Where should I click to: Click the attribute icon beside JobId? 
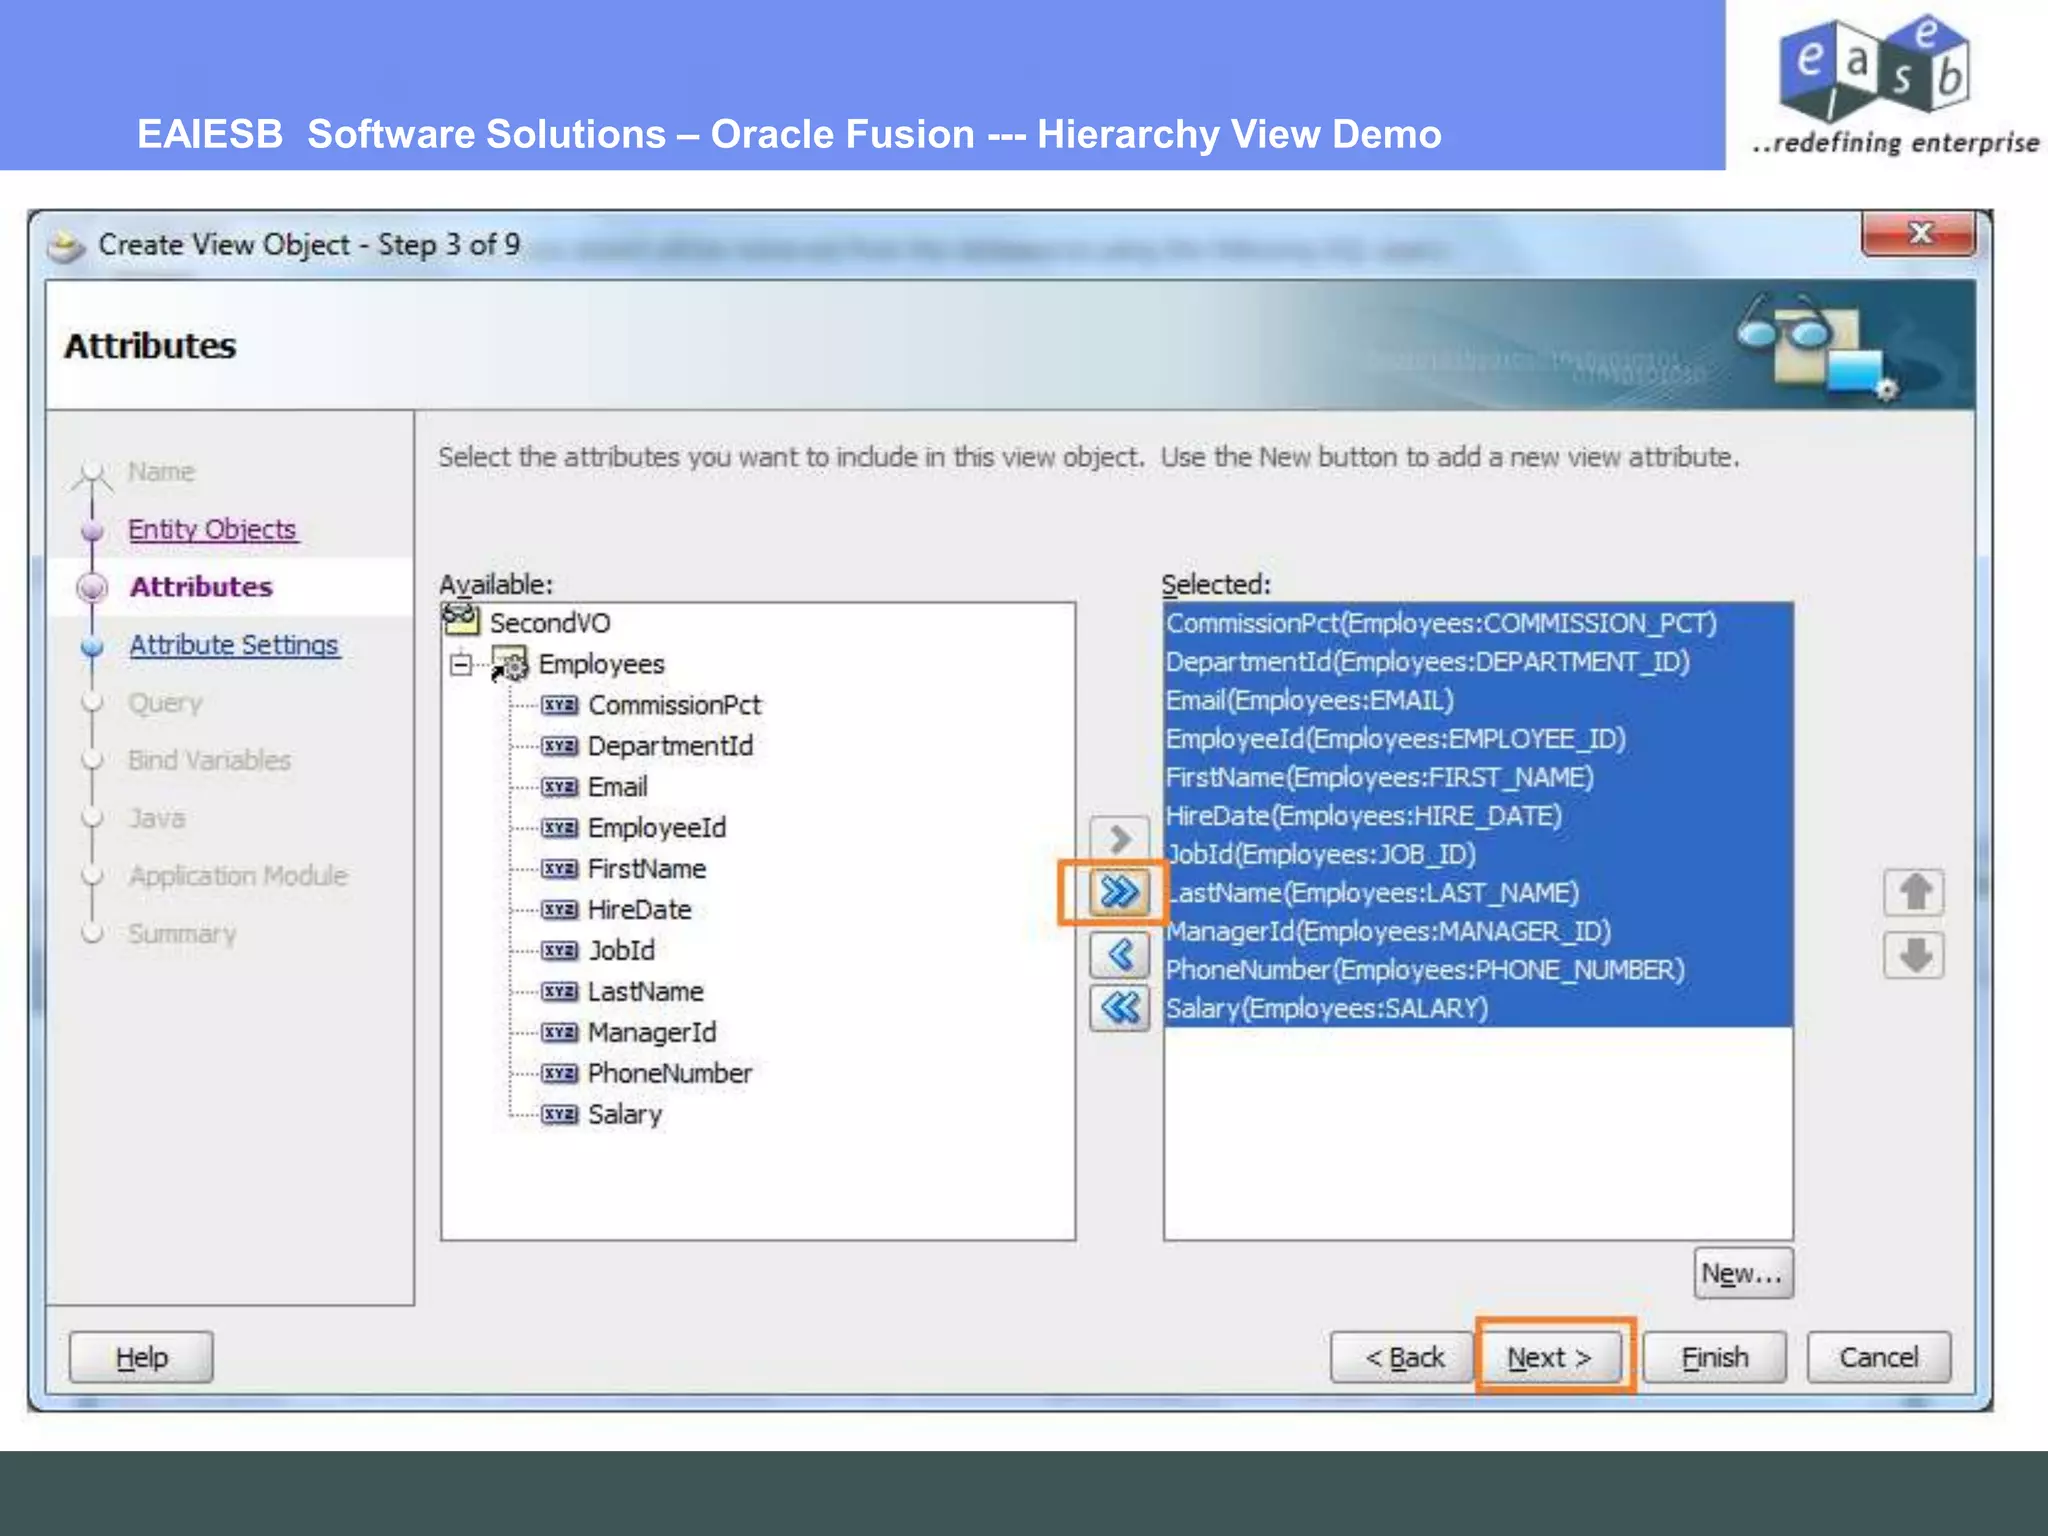point(559,951)
